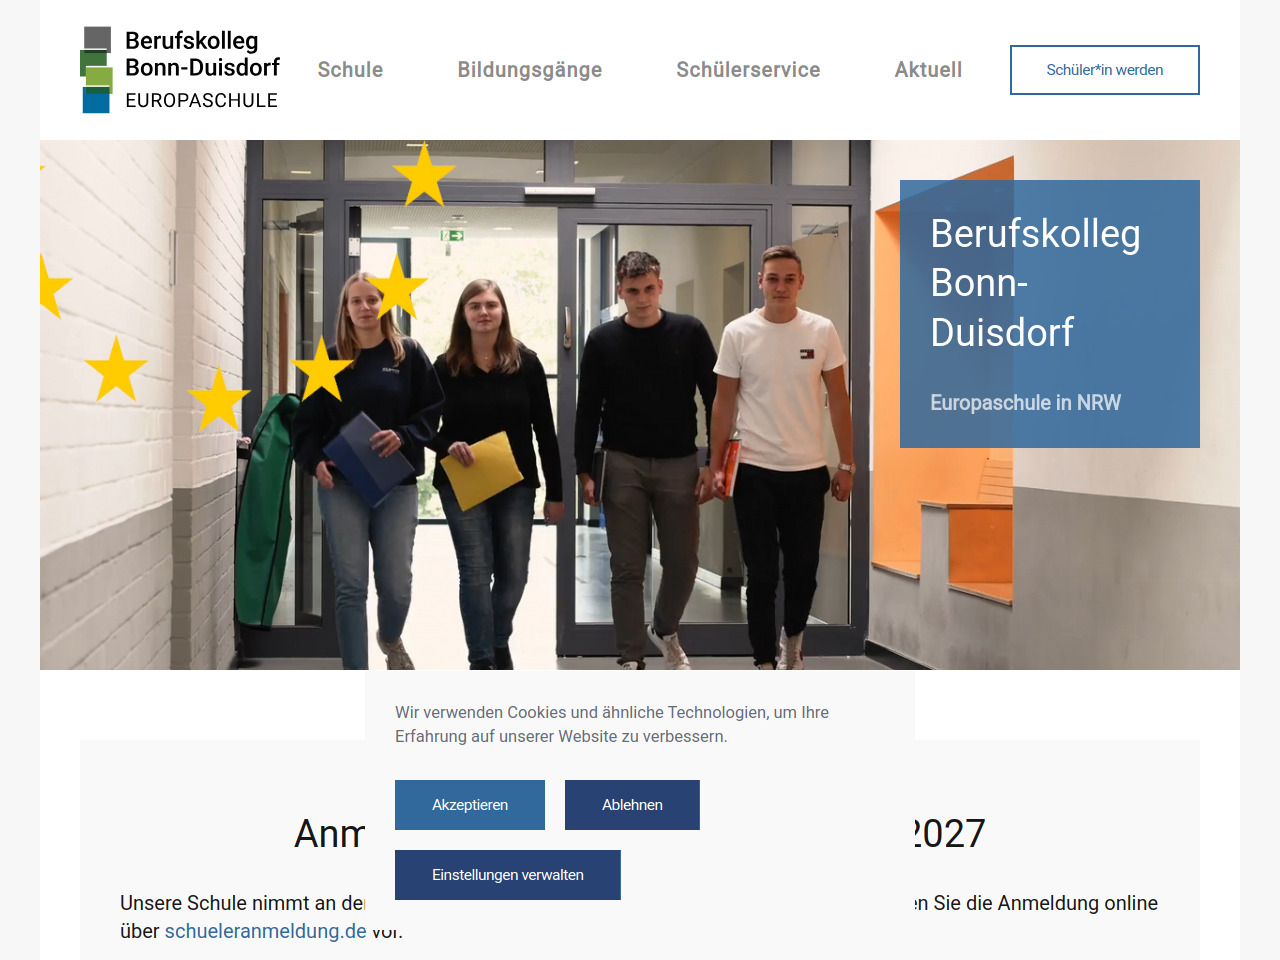The image size is (1280, 960).
Task: Follow the schueleranmeldung.de link
Action: (266, 931)
